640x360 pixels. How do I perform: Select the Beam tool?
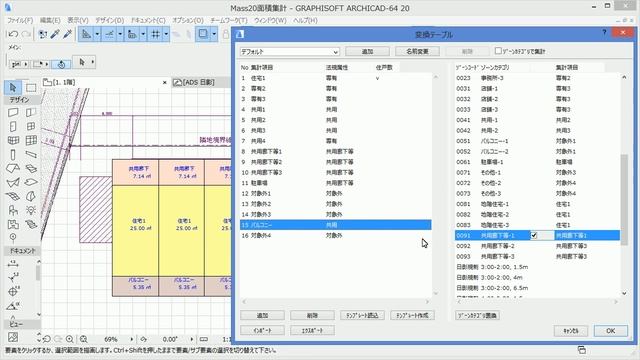pos(31,155)
